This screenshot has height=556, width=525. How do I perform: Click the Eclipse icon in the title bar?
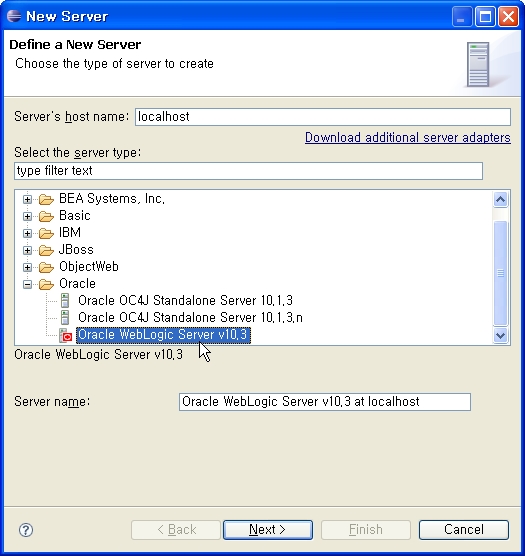[x=14, y=16]
